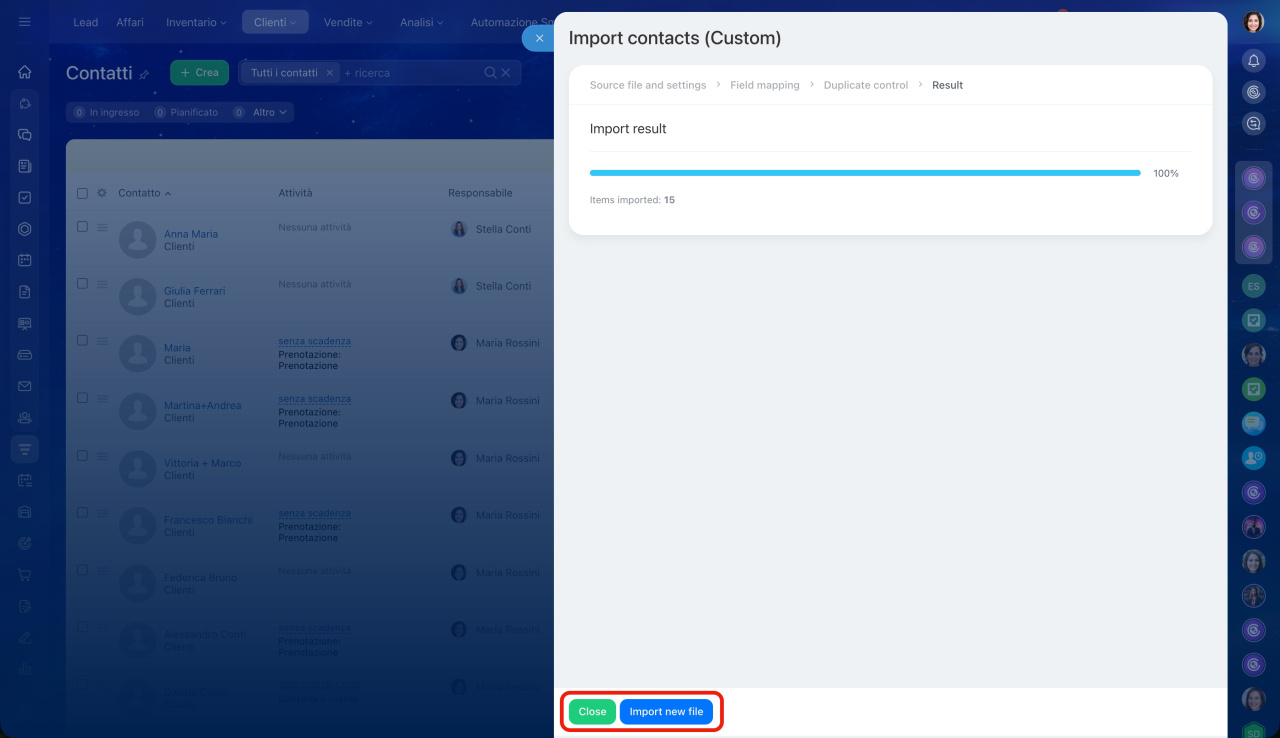Image resolution: width=1280 pixels, height=738 pixels.
Task: Open chat messages icon in right panel
Action: coord(1253,124)
